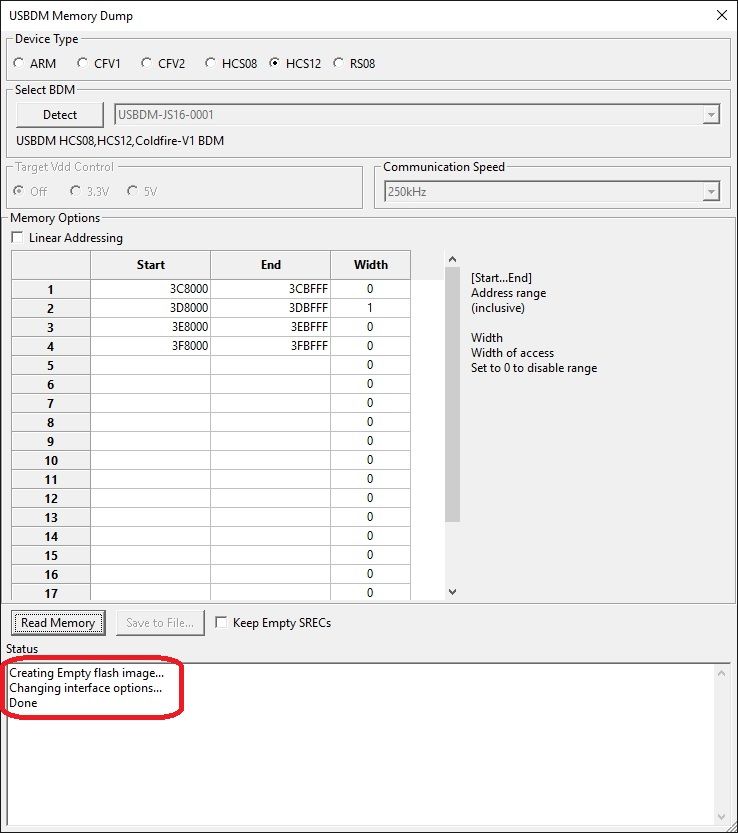The image size is (738, 833).
Task: Select the HCS12 device type
Action: tap(295, 63)
